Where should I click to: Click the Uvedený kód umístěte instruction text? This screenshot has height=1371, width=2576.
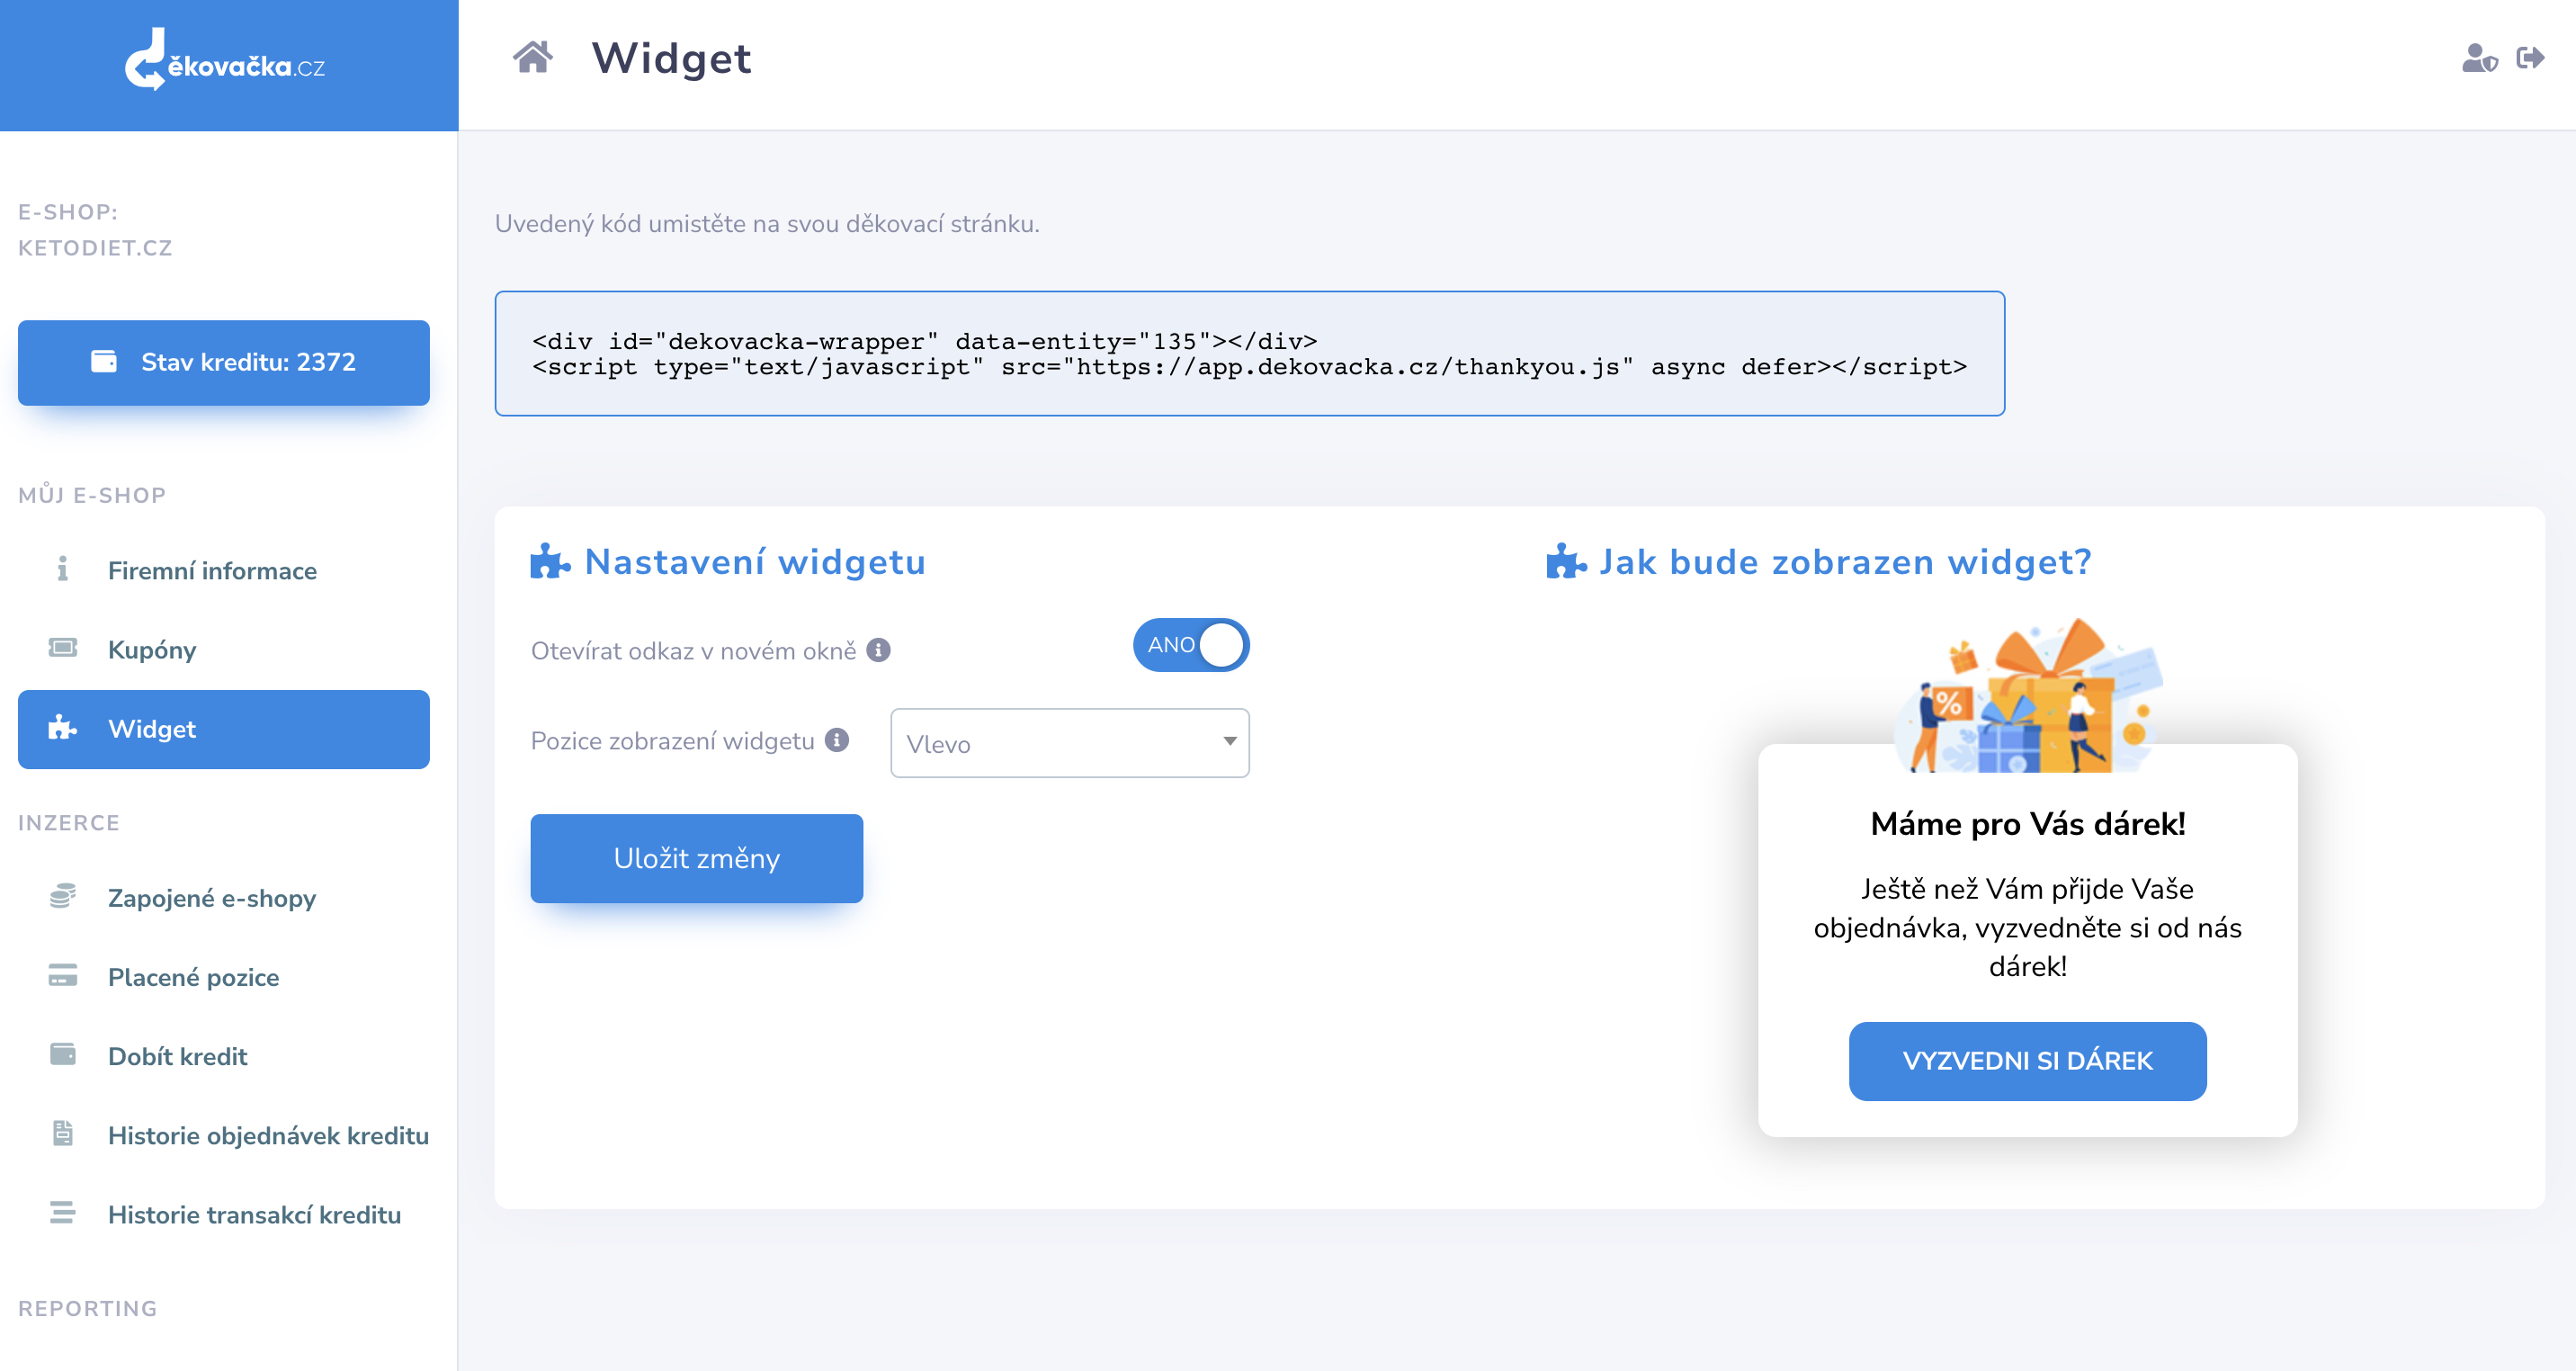[767, 224]
